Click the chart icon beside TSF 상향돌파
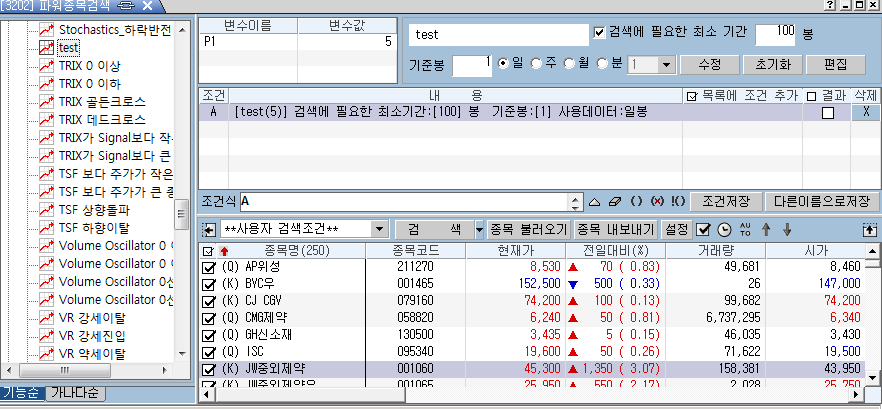 [46, 210]
